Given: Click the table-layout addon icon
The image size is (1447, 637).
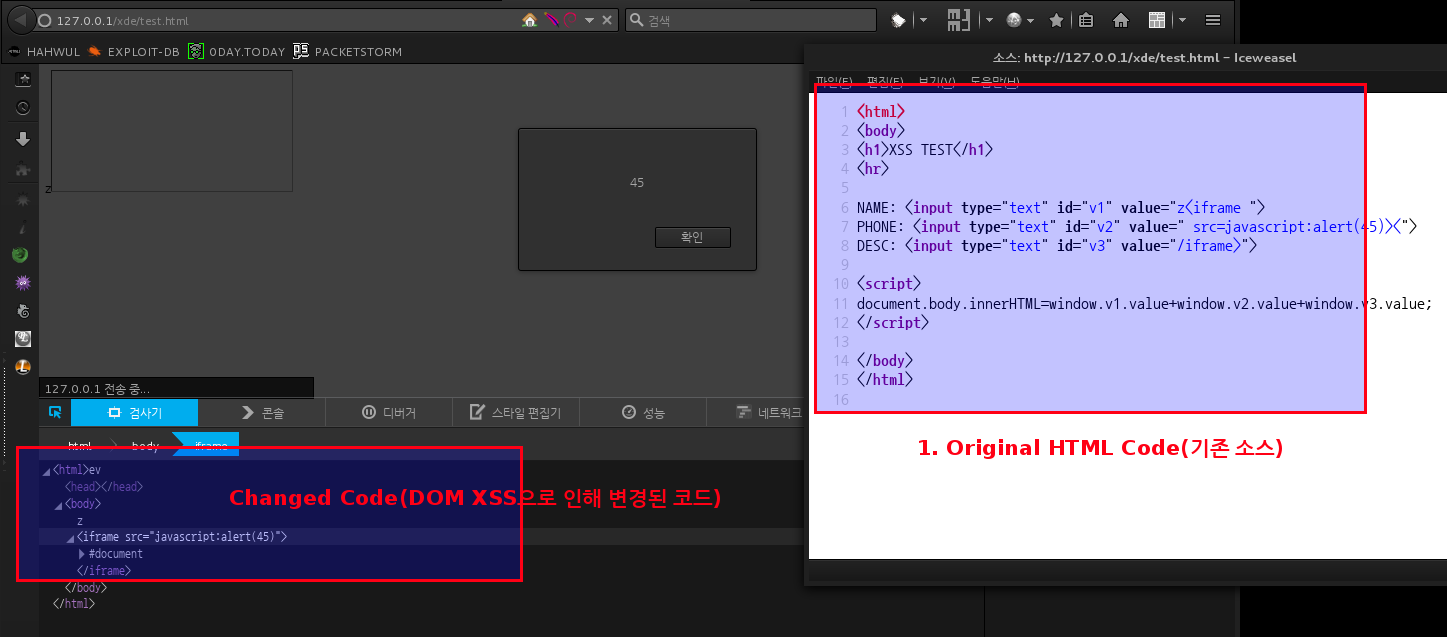Looking at the screenshot, I should click(x=1157, y=20).
